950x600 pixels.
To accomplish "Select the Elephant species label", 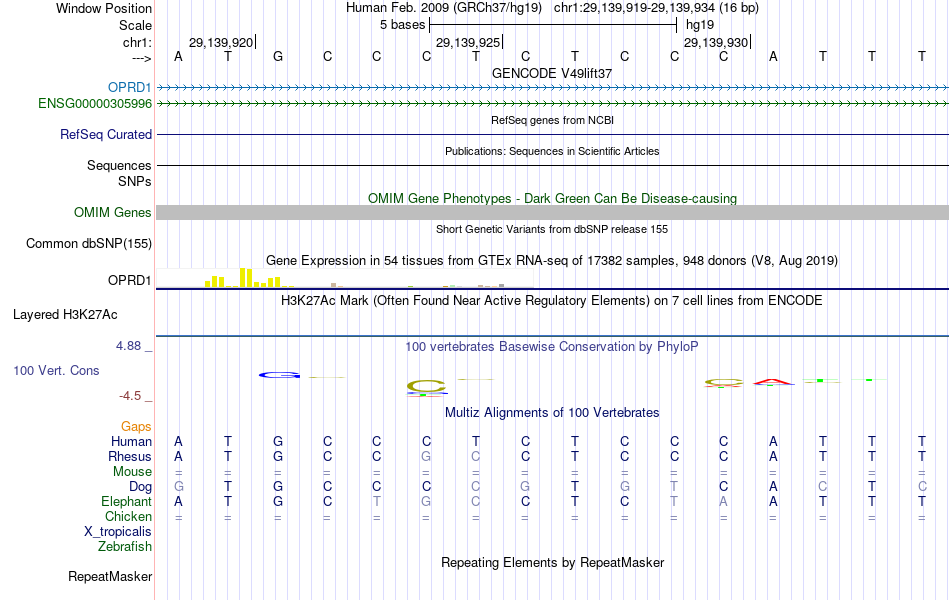I will click(x=127, y=502).
